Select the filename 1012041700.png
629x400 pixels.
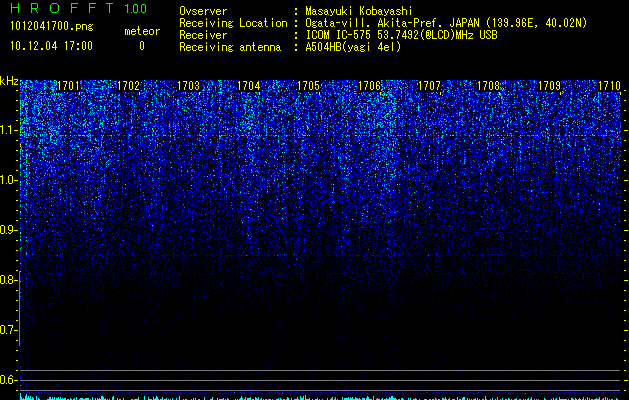click(x=52, y=27)
